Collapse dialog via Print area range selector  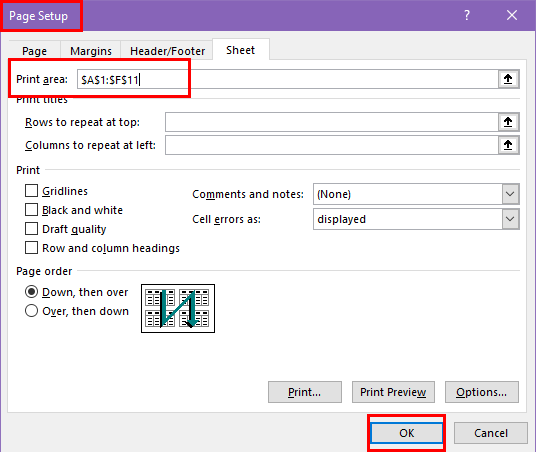(x=508, y=79)
